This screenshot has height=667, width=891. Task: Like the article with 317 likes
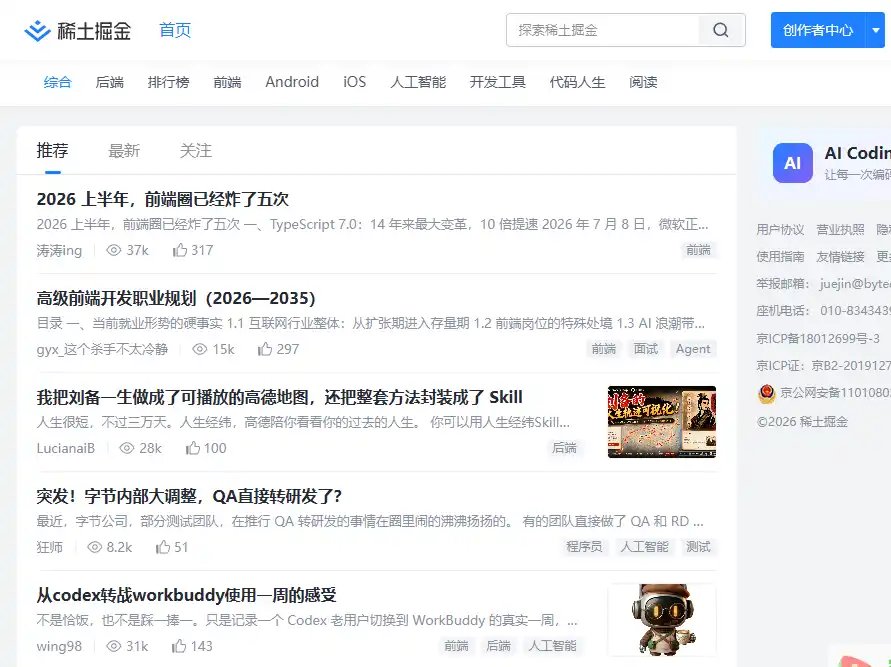(x=180, y=250)
